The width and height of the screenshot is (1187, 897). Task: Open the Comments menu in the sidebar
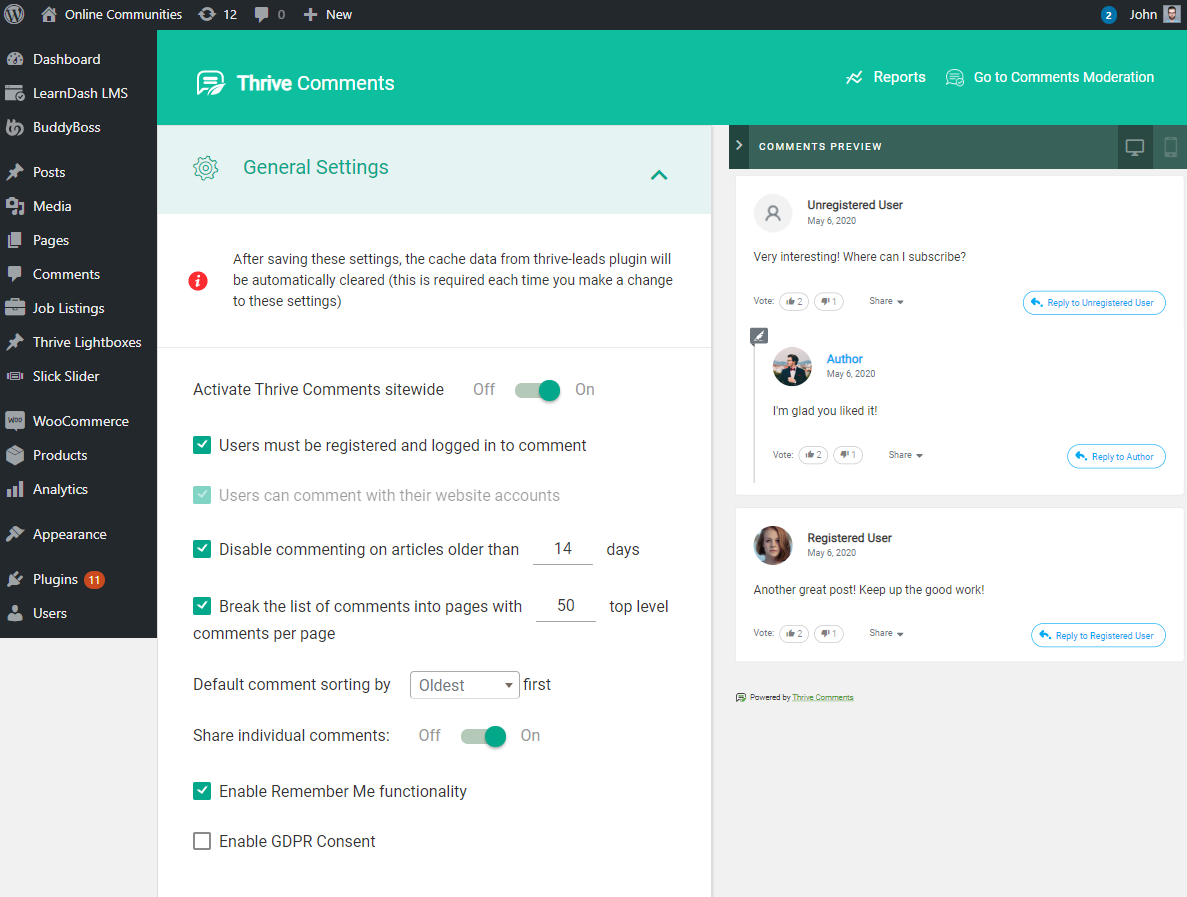click(x=66, y=273)
